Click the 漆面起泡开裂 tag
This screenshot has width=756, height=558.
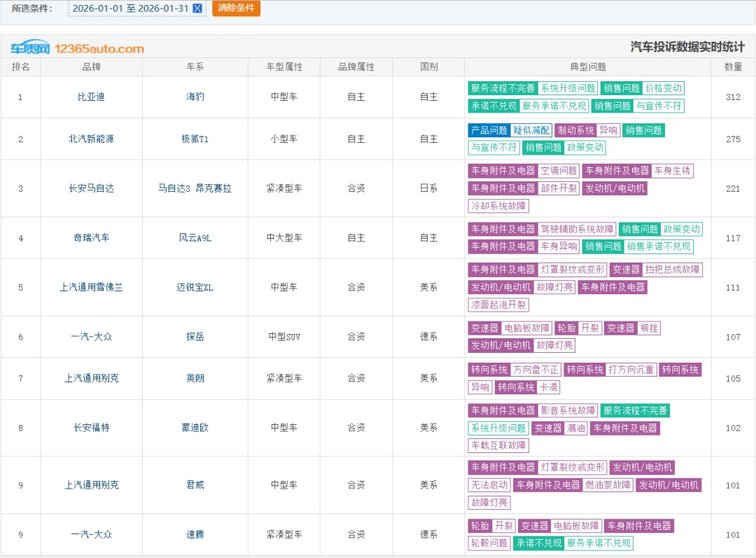[498, 304]
